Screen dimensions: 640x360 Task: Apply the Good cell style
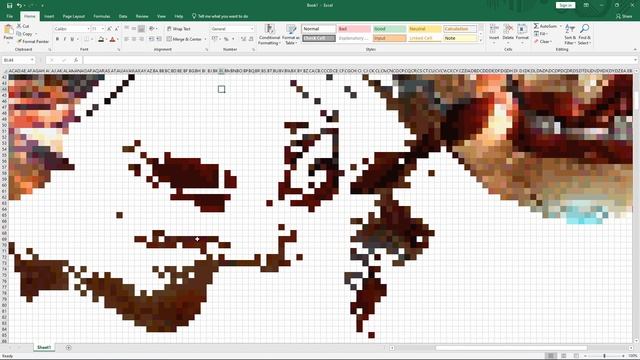click(x=389, y=29)
